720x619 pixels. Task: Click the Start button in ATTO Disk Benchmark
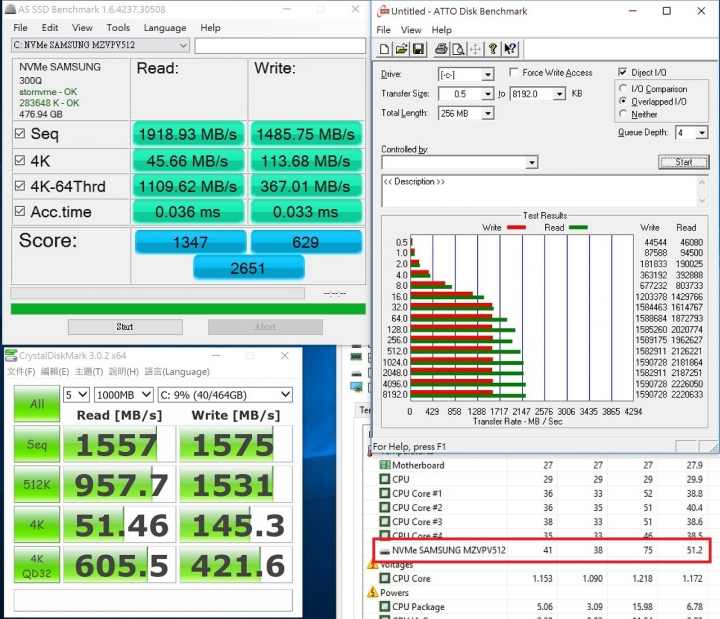[683, 162]
